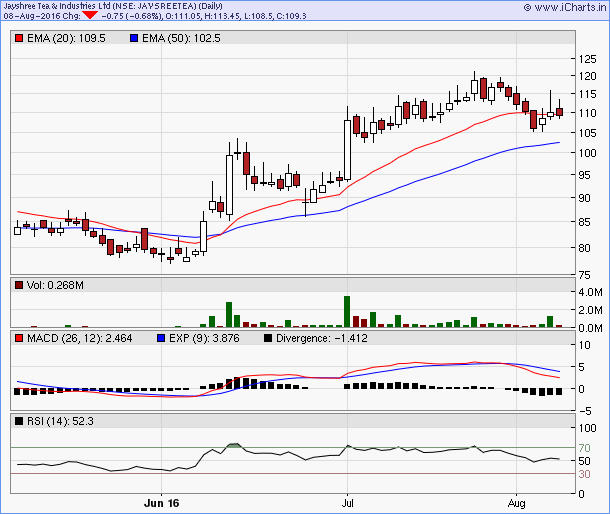Click the Vol: 0.268M label
610x514 pixels.
[55, 285]
